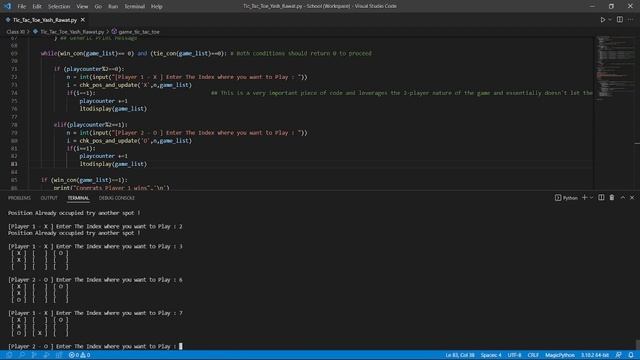Click Ln 83, Col 38 status item
This screenshot has width=640, height=360.
coord(460,355)
